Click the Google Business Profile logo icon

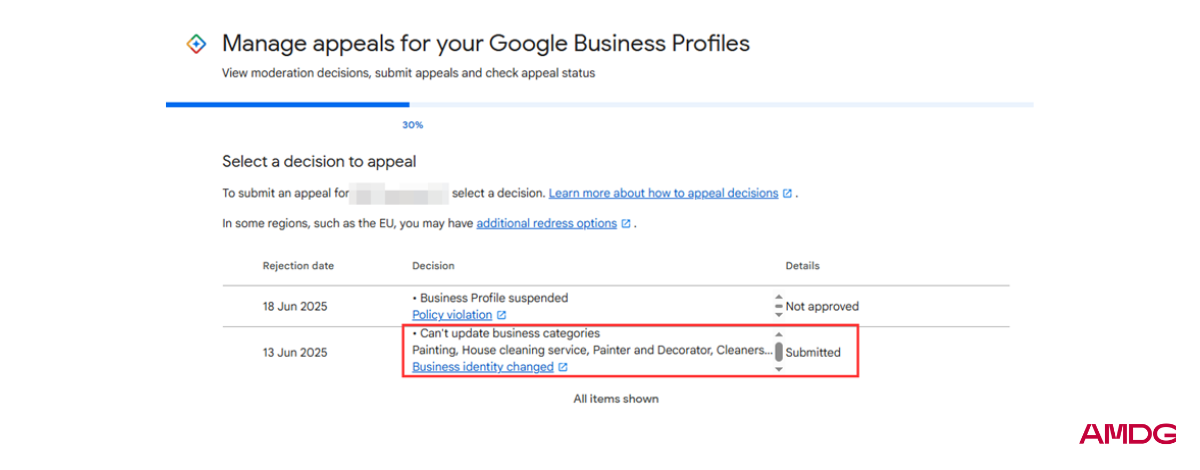coord(196,43)
